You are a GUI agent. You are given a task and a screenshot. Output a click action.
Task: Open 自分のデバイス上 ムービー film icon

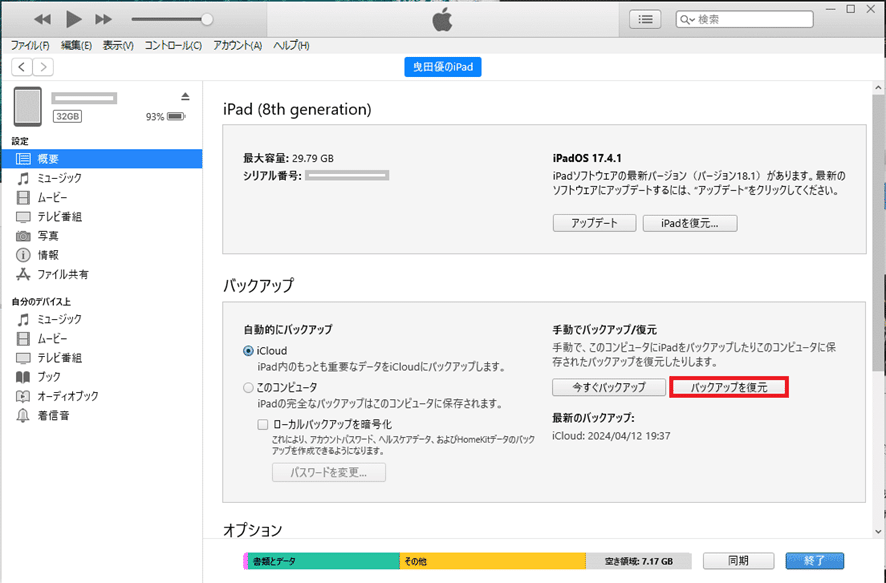23,339
